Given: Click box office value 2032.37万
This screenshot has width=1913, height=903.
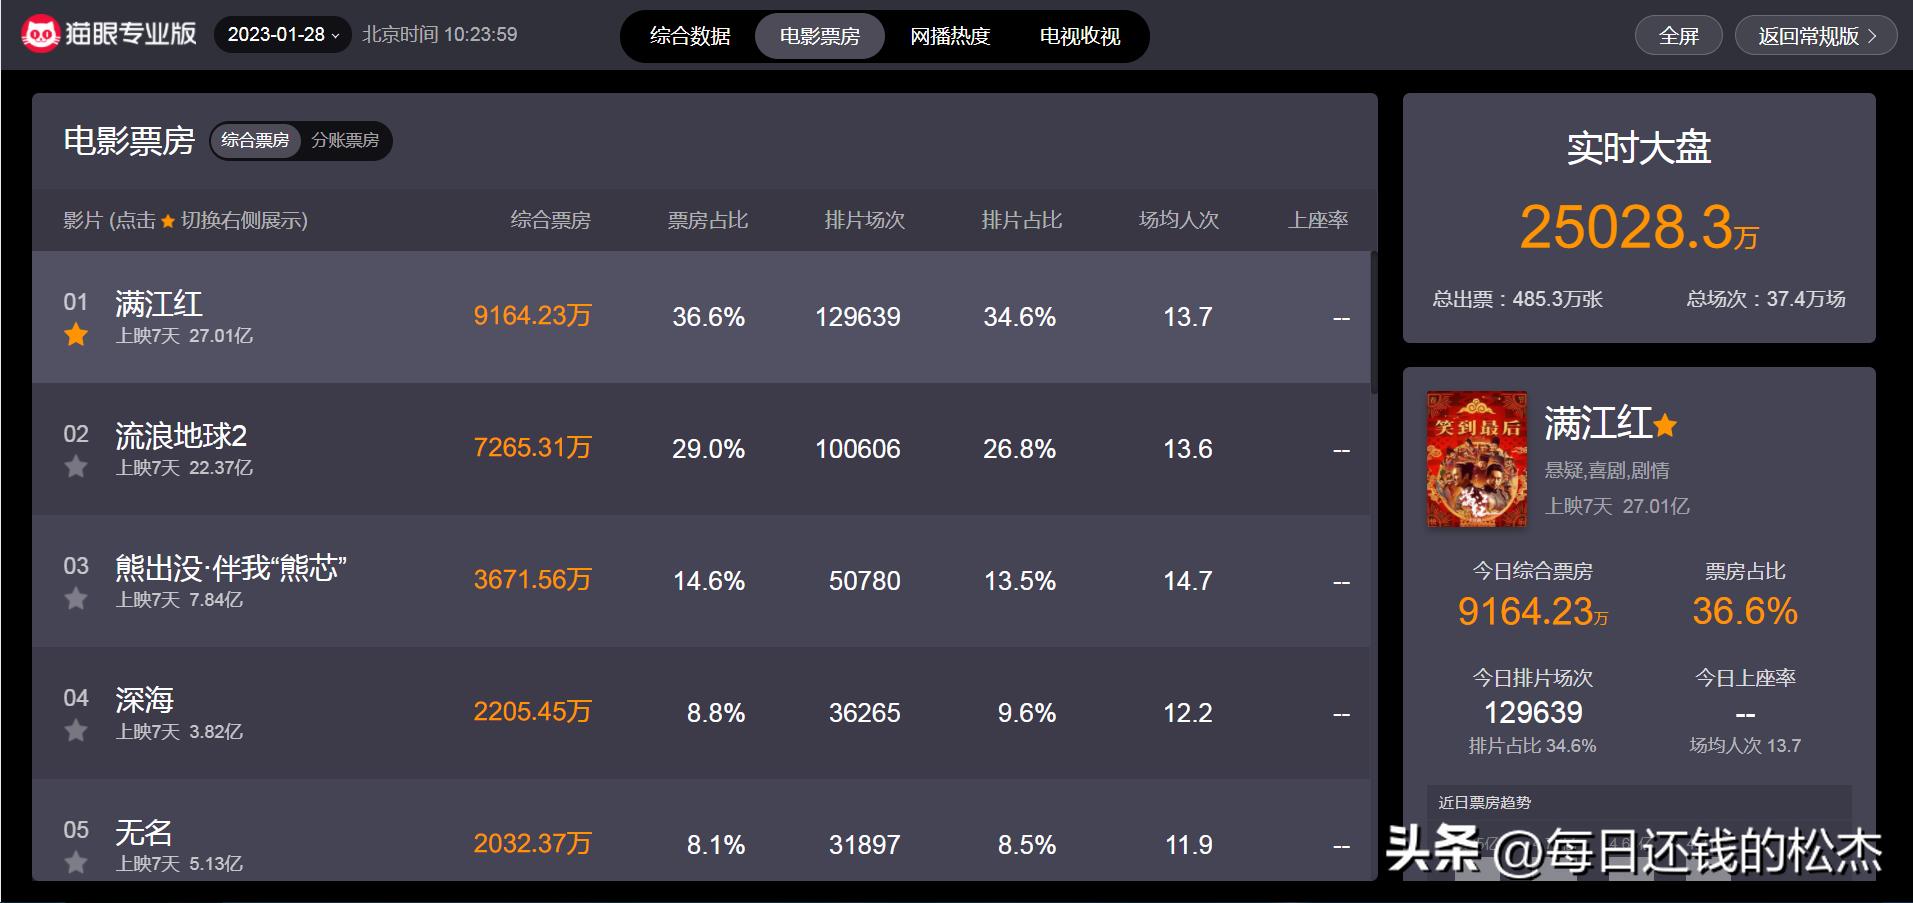Looking at the screenshot, I should click(x=532, y=844).
